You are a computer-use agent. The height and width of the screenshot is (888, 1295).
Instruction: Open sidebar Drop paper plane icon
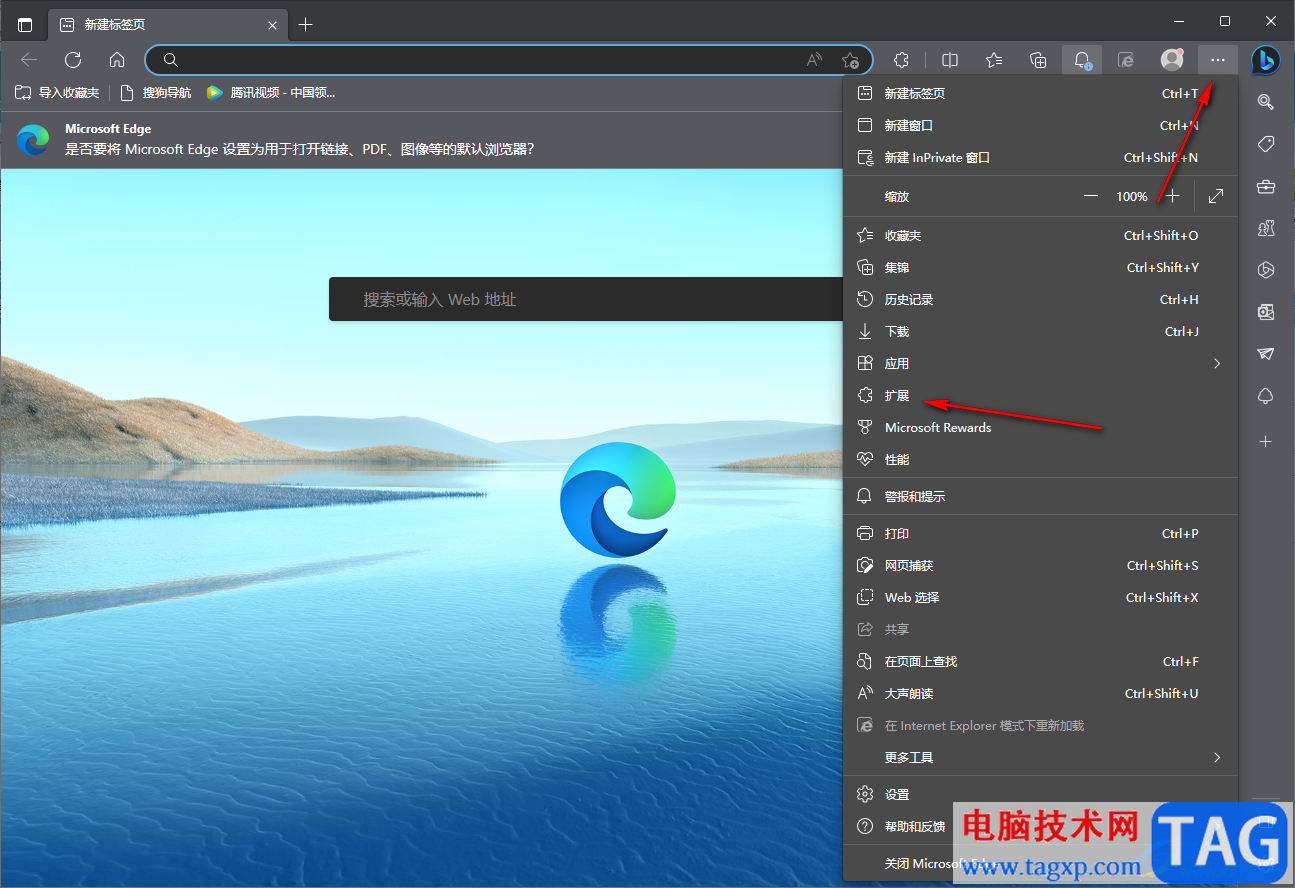point(1265,354)
